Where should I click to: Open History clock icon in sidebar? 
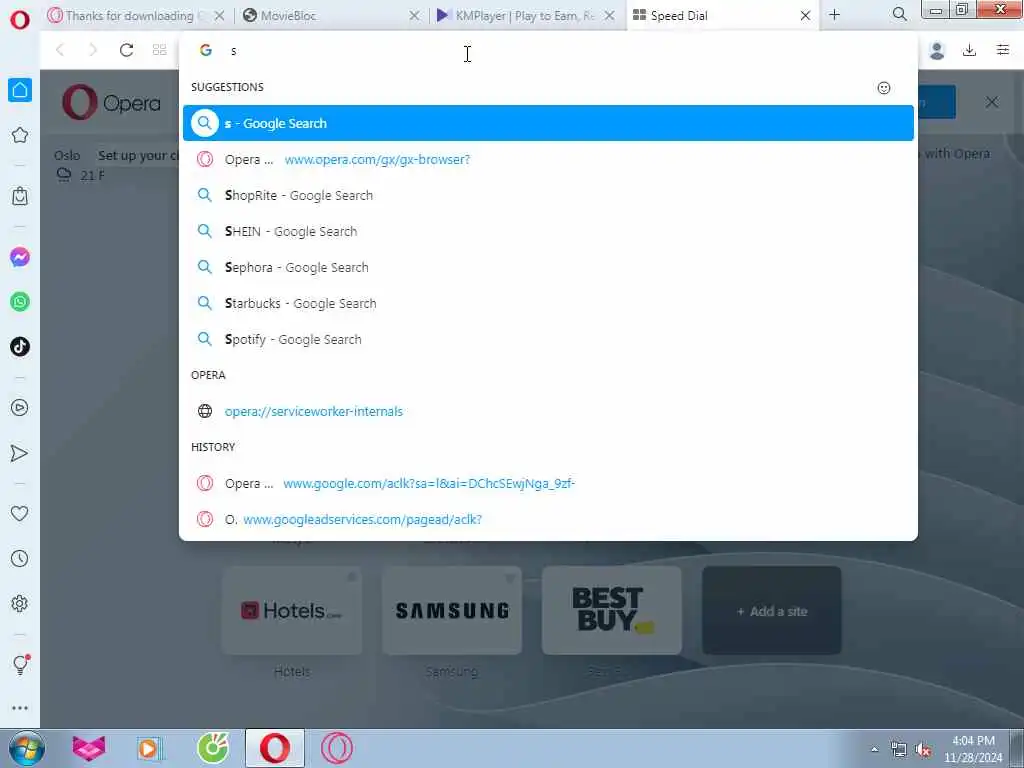(20, 558)
